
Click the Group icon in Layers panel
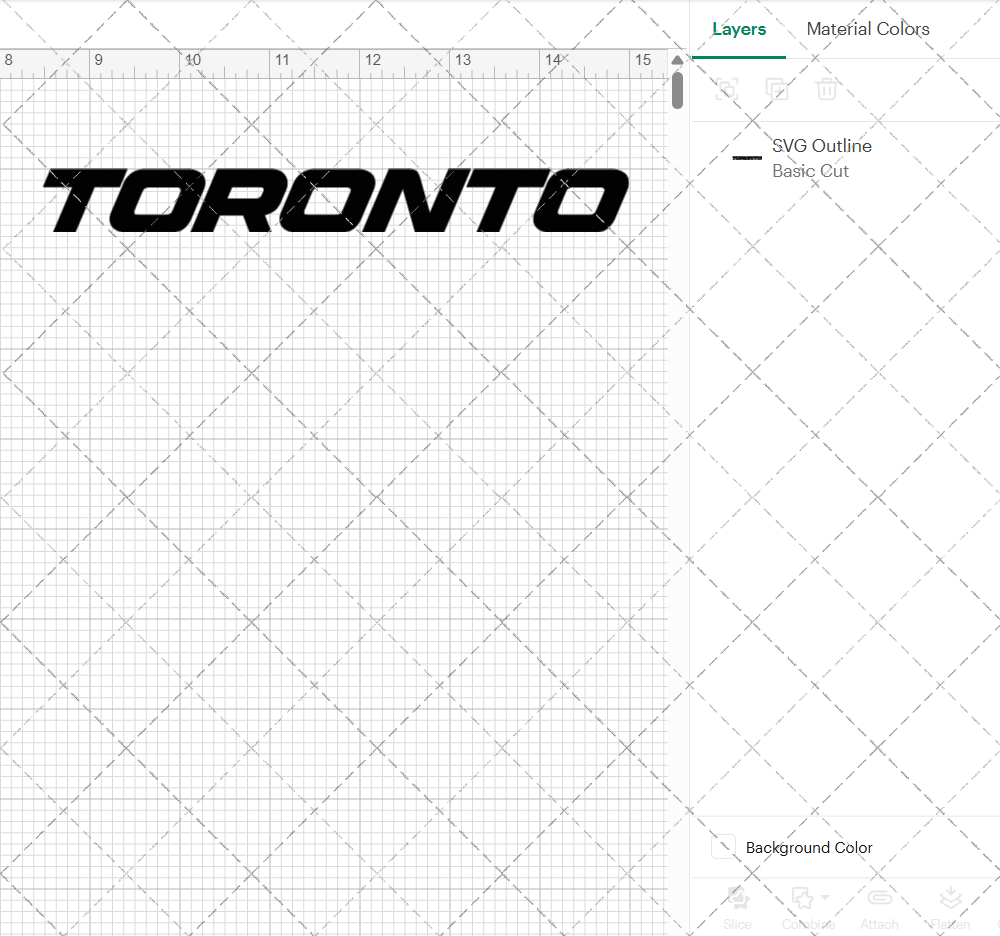tap(727, 89)
